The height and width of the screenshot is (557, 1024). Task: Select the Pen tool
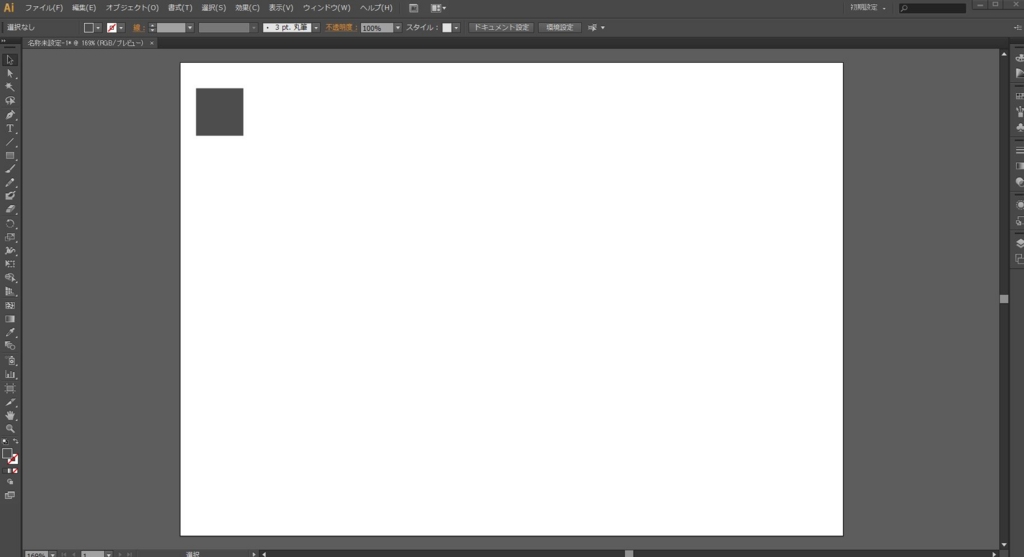10,115
